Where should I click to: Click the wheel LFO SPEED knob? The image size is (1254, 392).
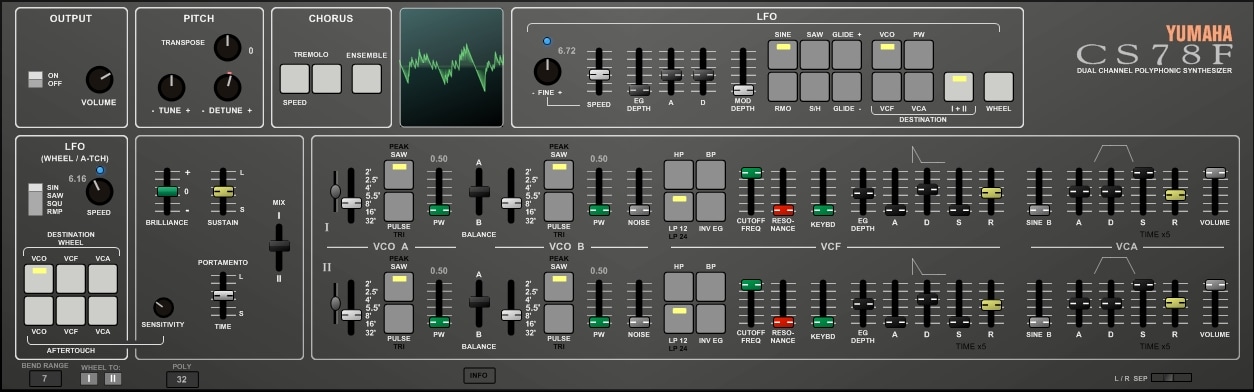(x=100, y=191)
